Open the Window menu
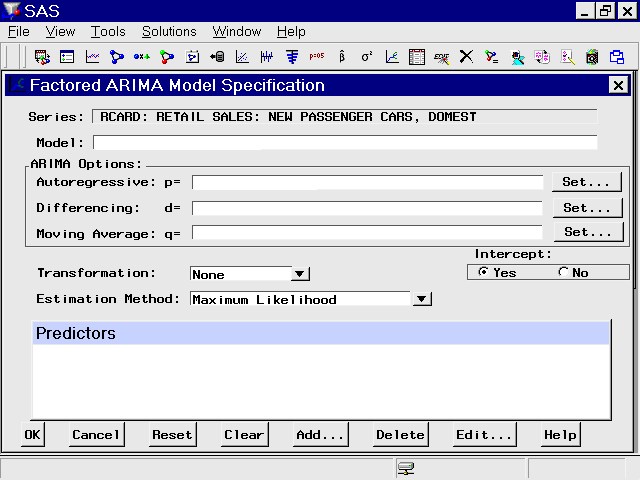Screen dimensions: 640x480 [x=237, y=31]
